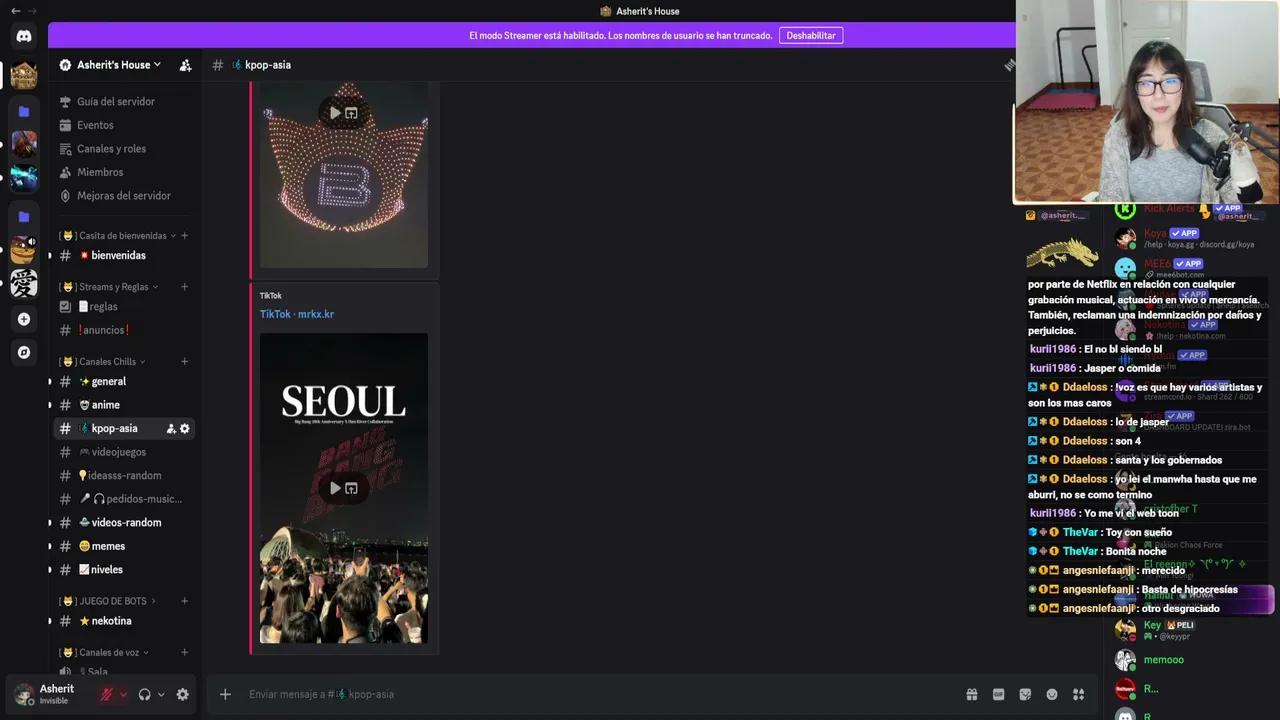The width and height of the screenshot is (1280, 720).
Task: Toggle headphones deafen
Action: tap(145, 694)
